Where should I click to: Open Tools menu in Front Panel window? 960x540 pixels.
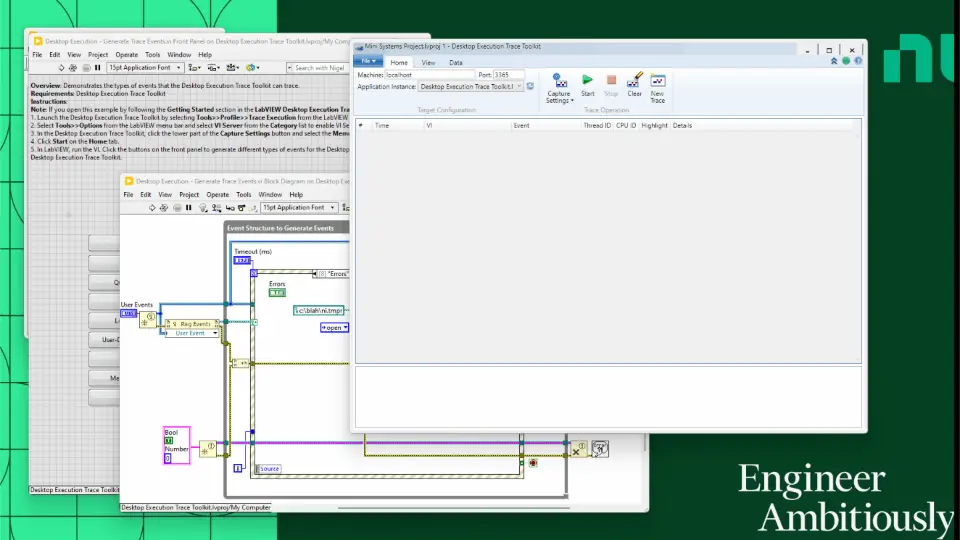tap(152, 54)
